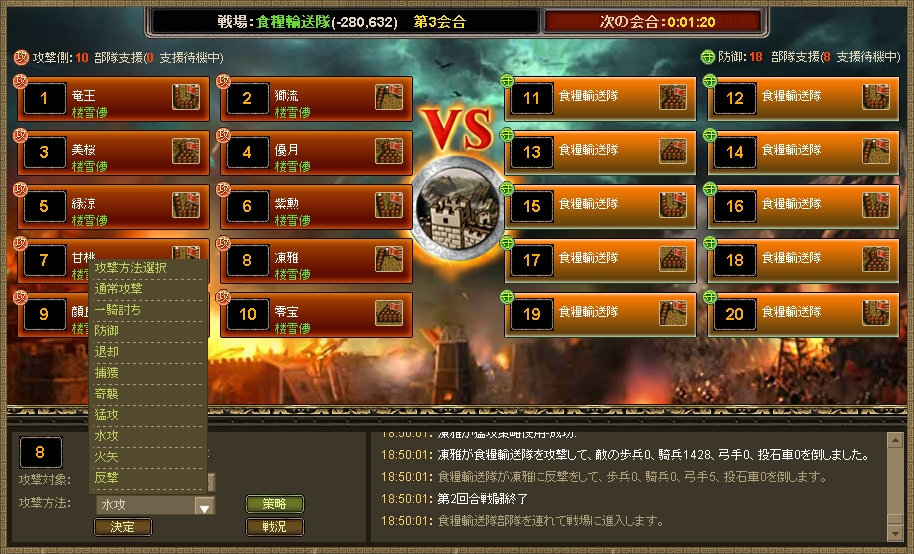Open the 攻撃方法 dropdown arrow
This screenshot has height=554, width=914.
coord(204,506)
